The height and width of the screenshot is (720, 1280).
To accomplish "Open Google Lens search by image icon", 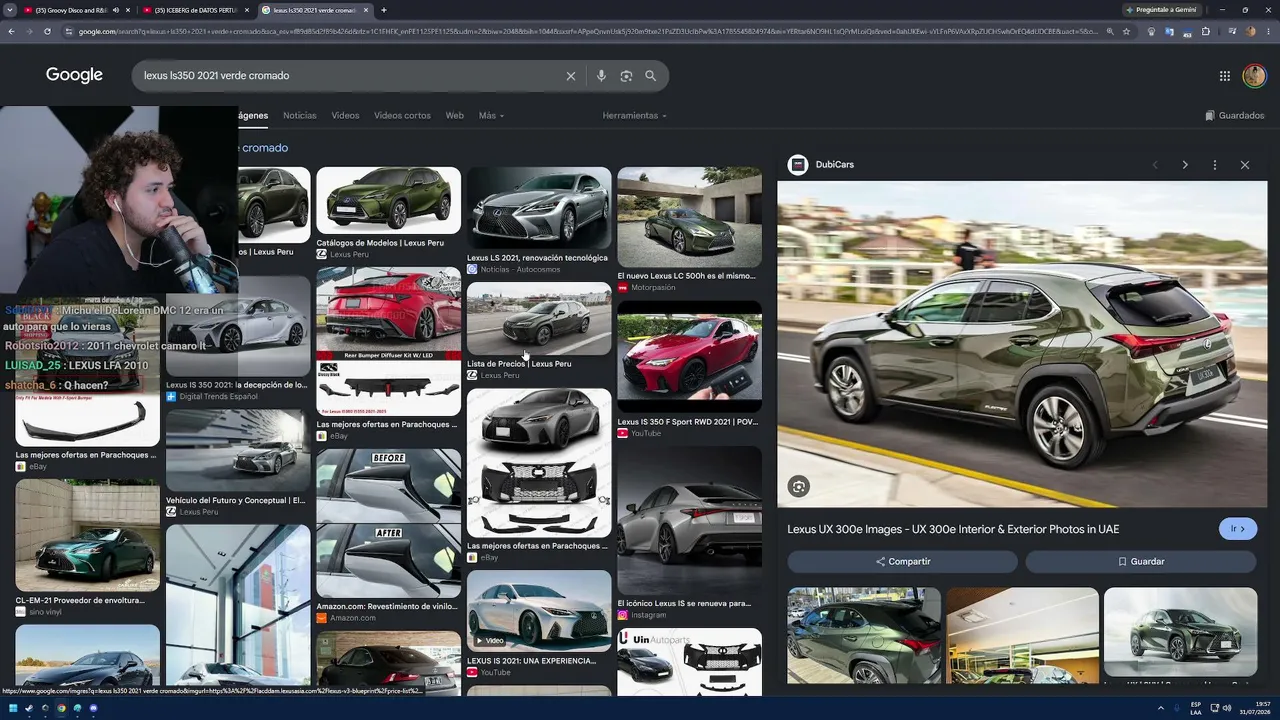I will [626, 76].
